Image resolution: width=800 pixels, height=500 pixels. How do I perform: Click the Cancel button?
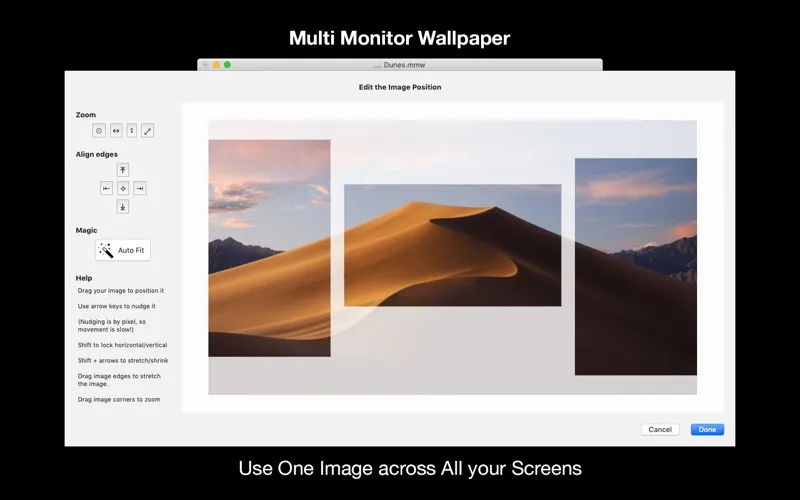coord(660,430)
